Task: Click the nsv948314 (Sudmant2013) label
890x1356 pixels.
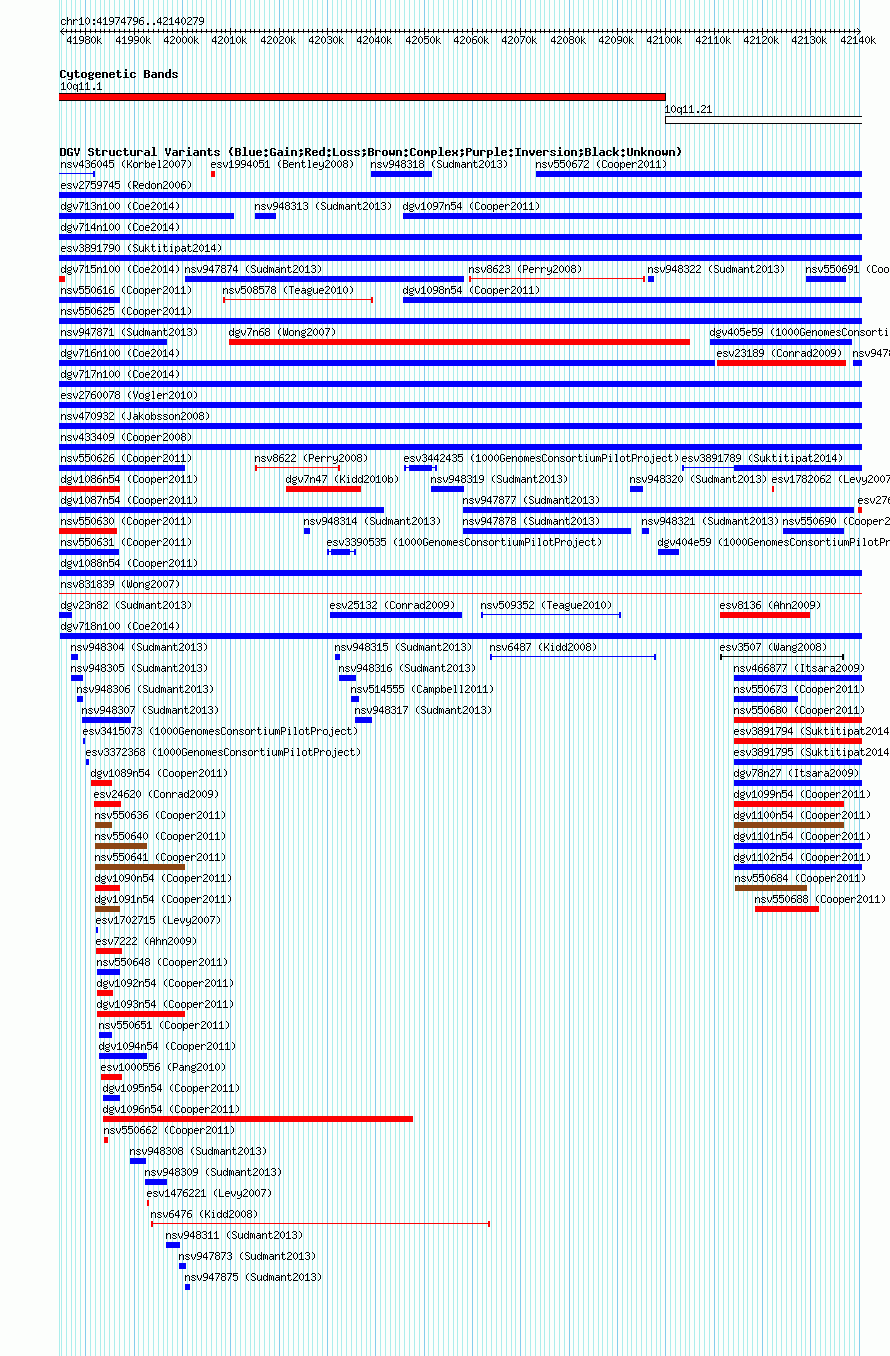Action: [x=372, y=521]
